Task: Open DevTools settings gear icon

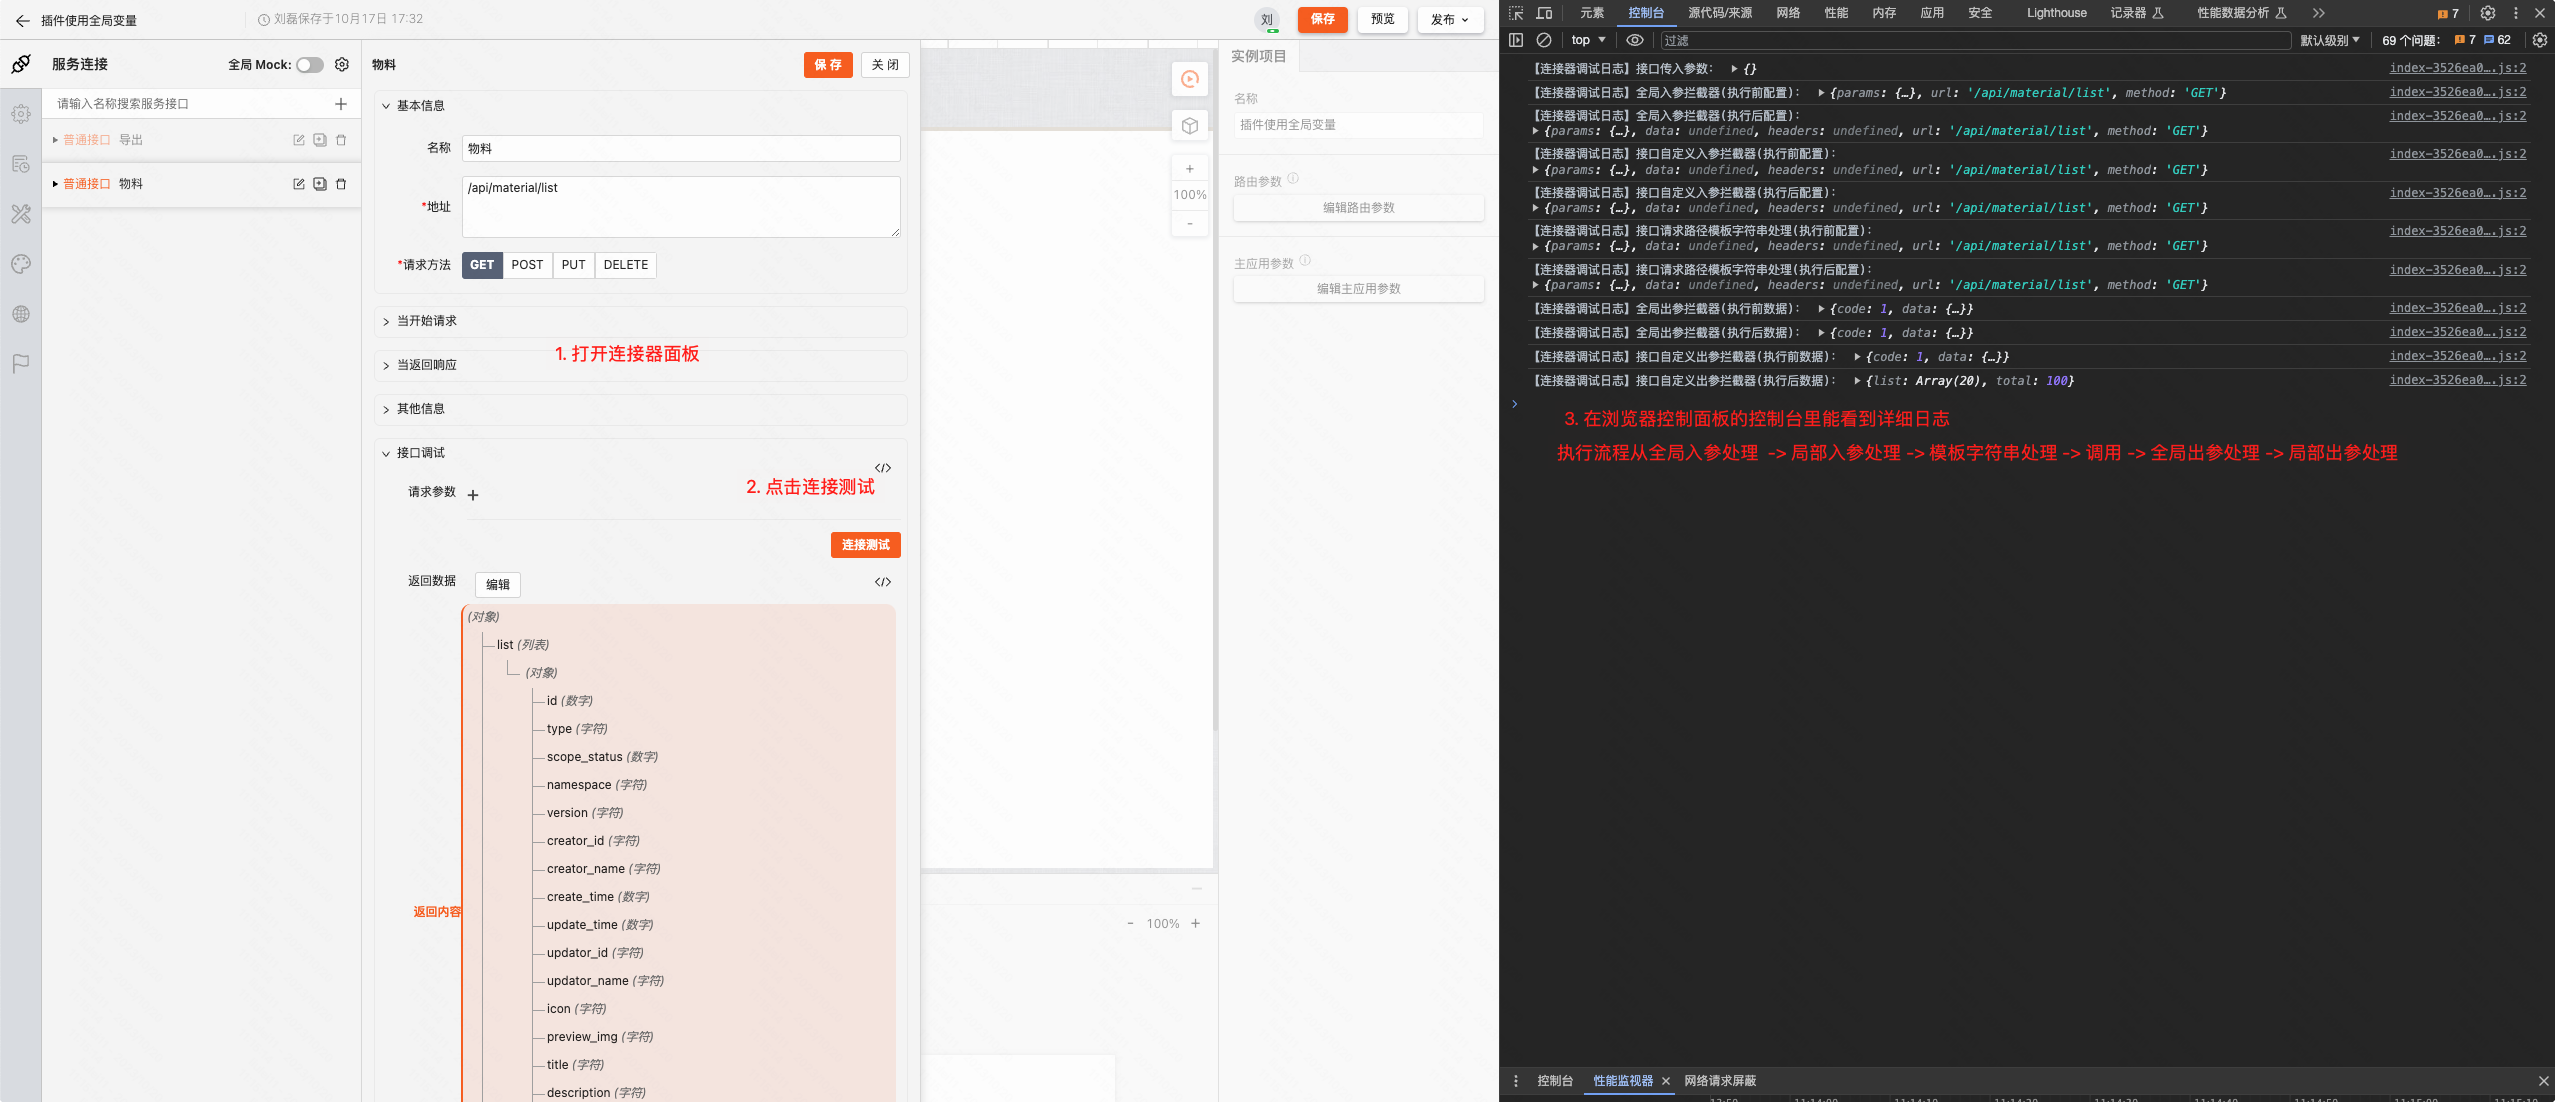Action: click(x=2488, y=13)
